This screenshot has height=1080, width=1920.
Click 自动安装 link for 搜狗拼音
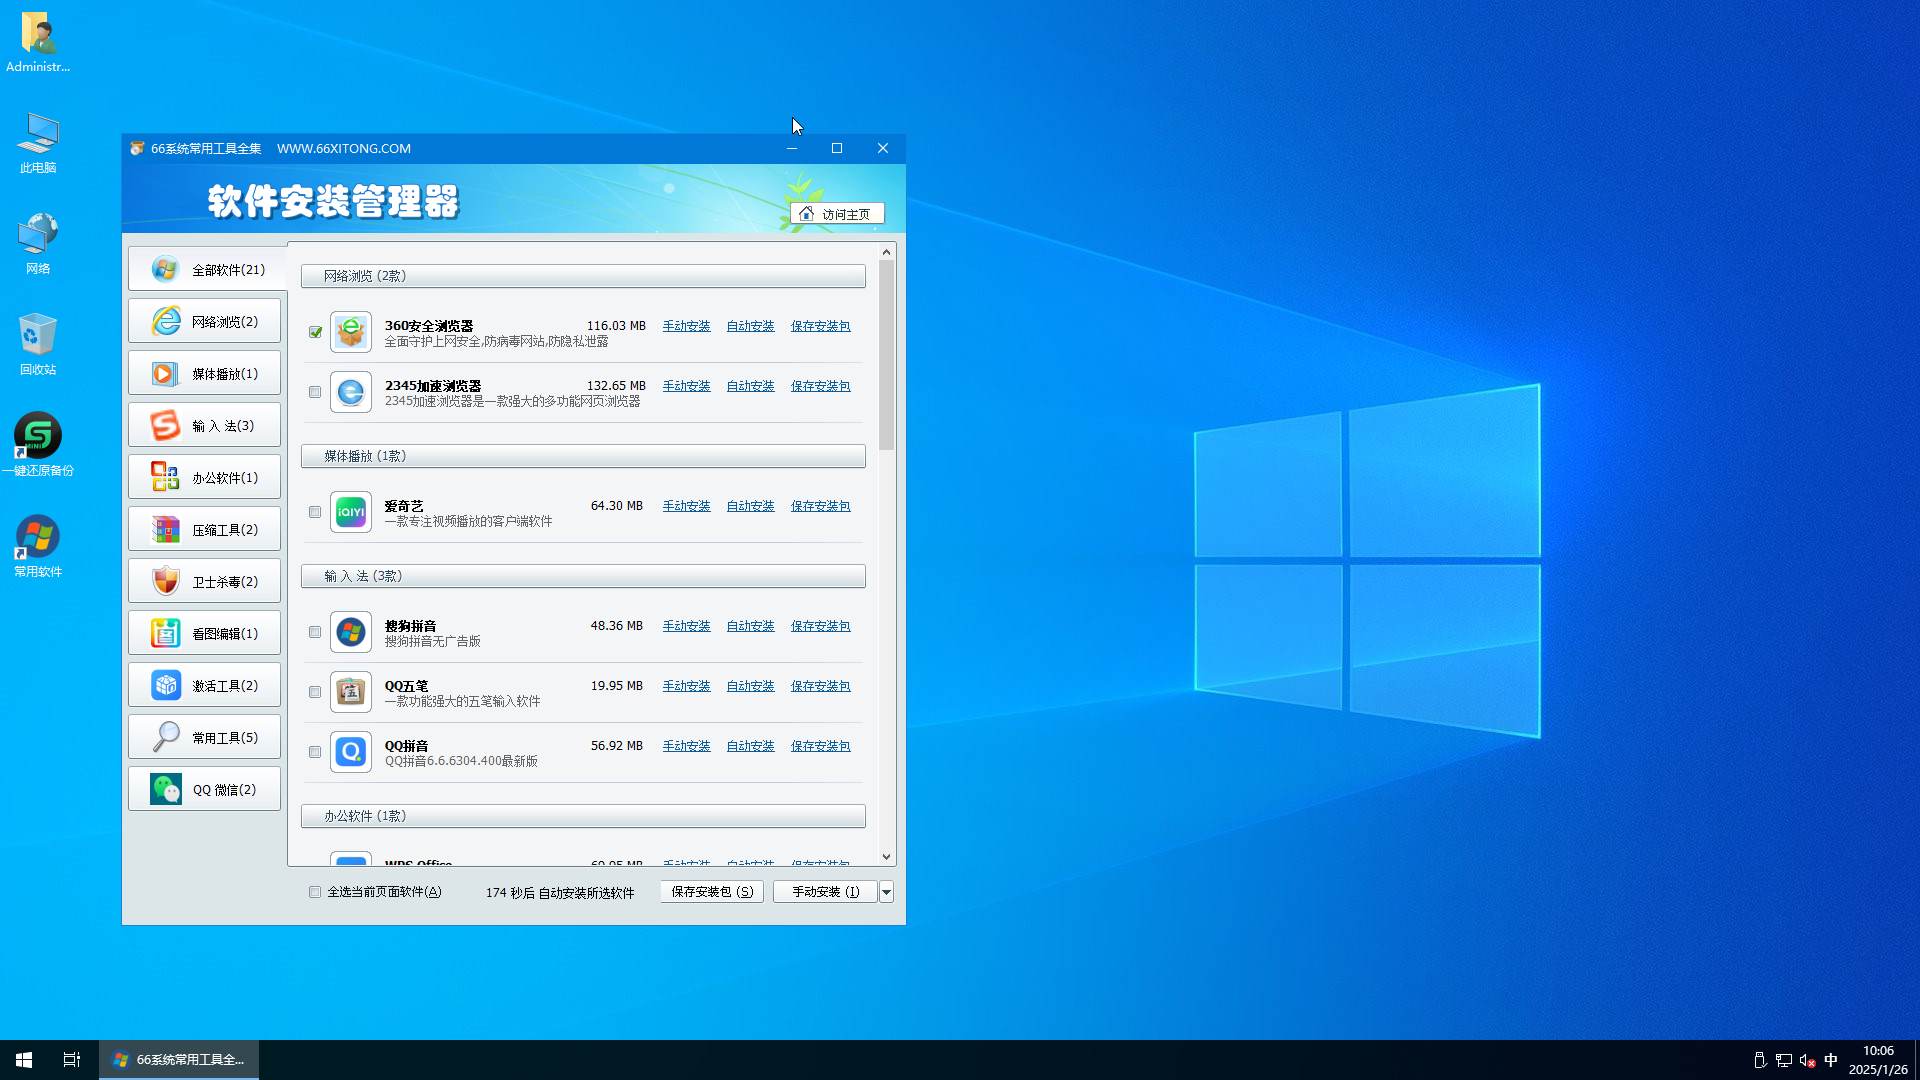[750, 626]
